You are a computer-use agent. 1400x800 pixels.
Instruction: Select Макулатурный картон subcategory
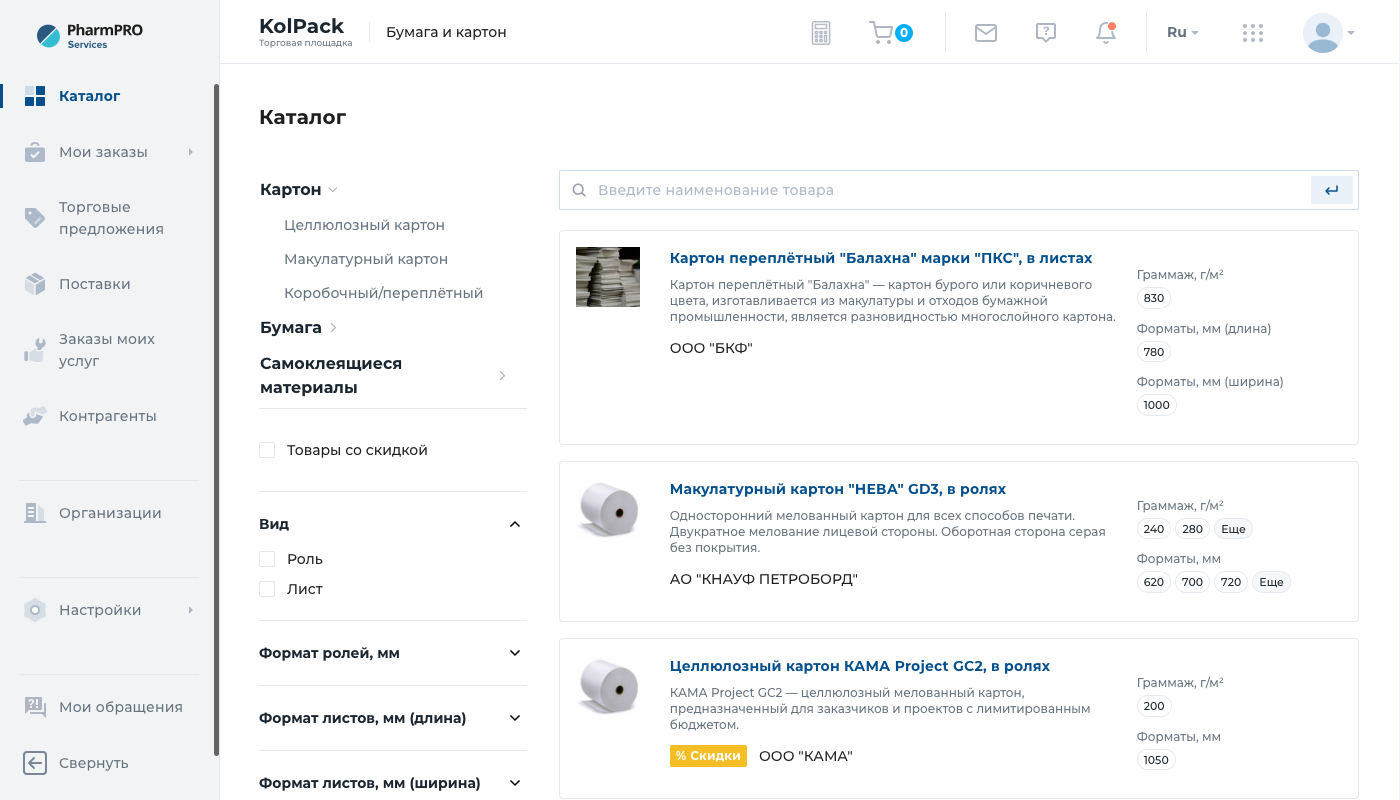(366, 259)
